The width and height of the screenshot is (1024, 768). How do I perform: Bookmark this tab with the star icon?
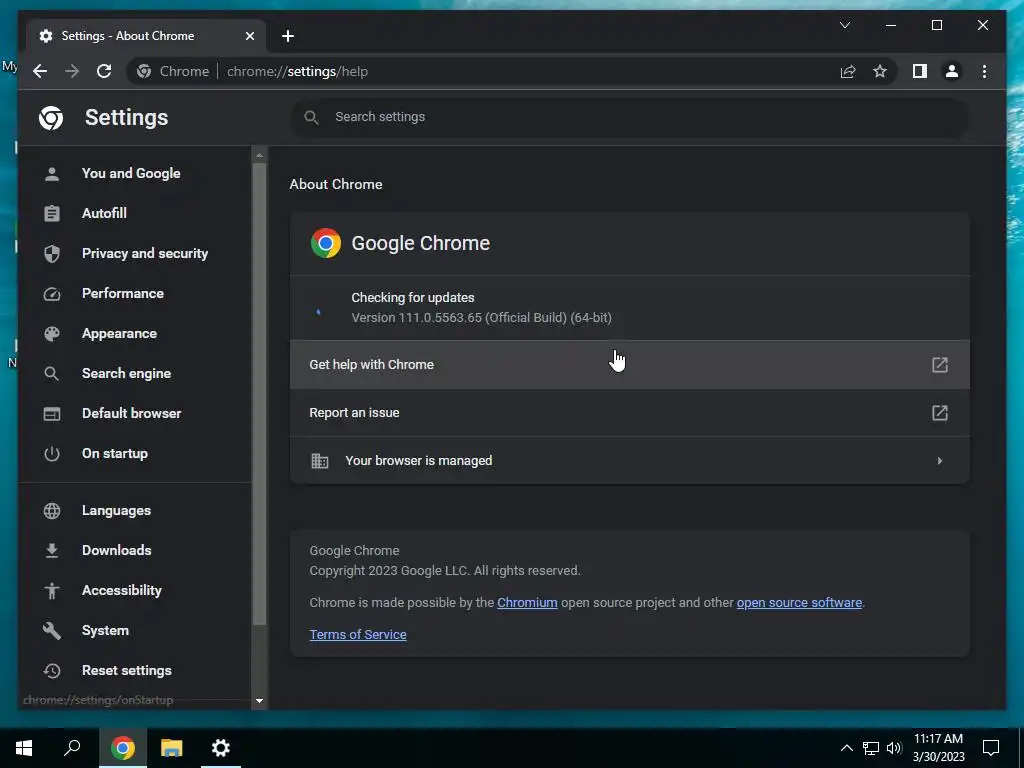(880, 71)
